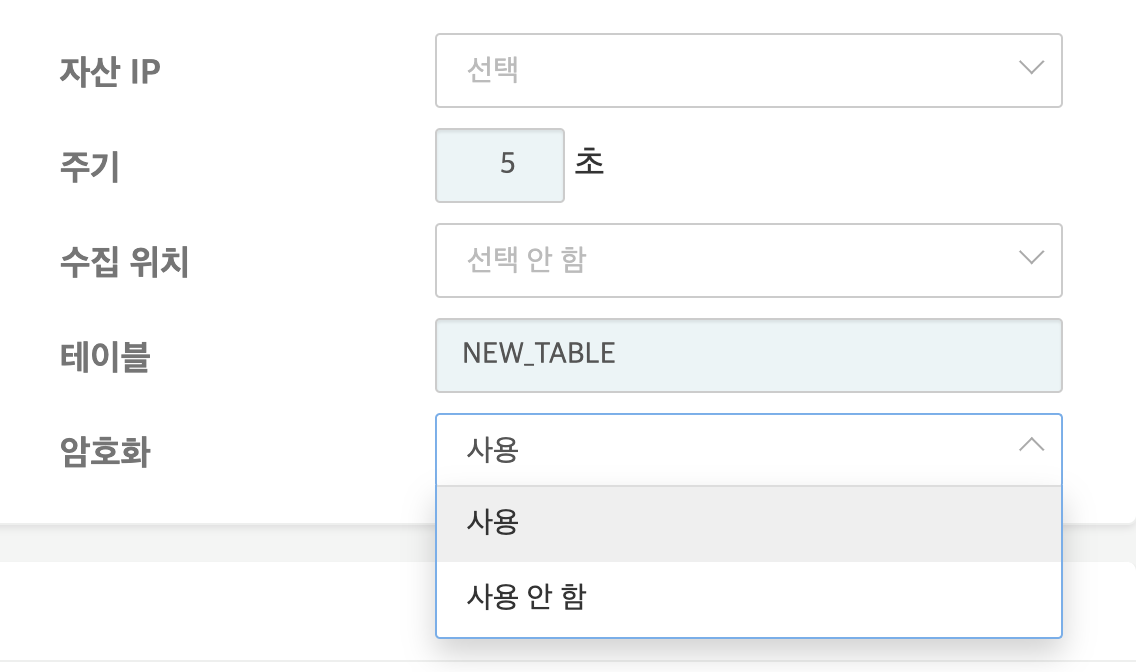Image resolution: width=1136 pixels, height=672 pixels.
Task: Click the 자산 IP label
Action: (x=110, y=71)
